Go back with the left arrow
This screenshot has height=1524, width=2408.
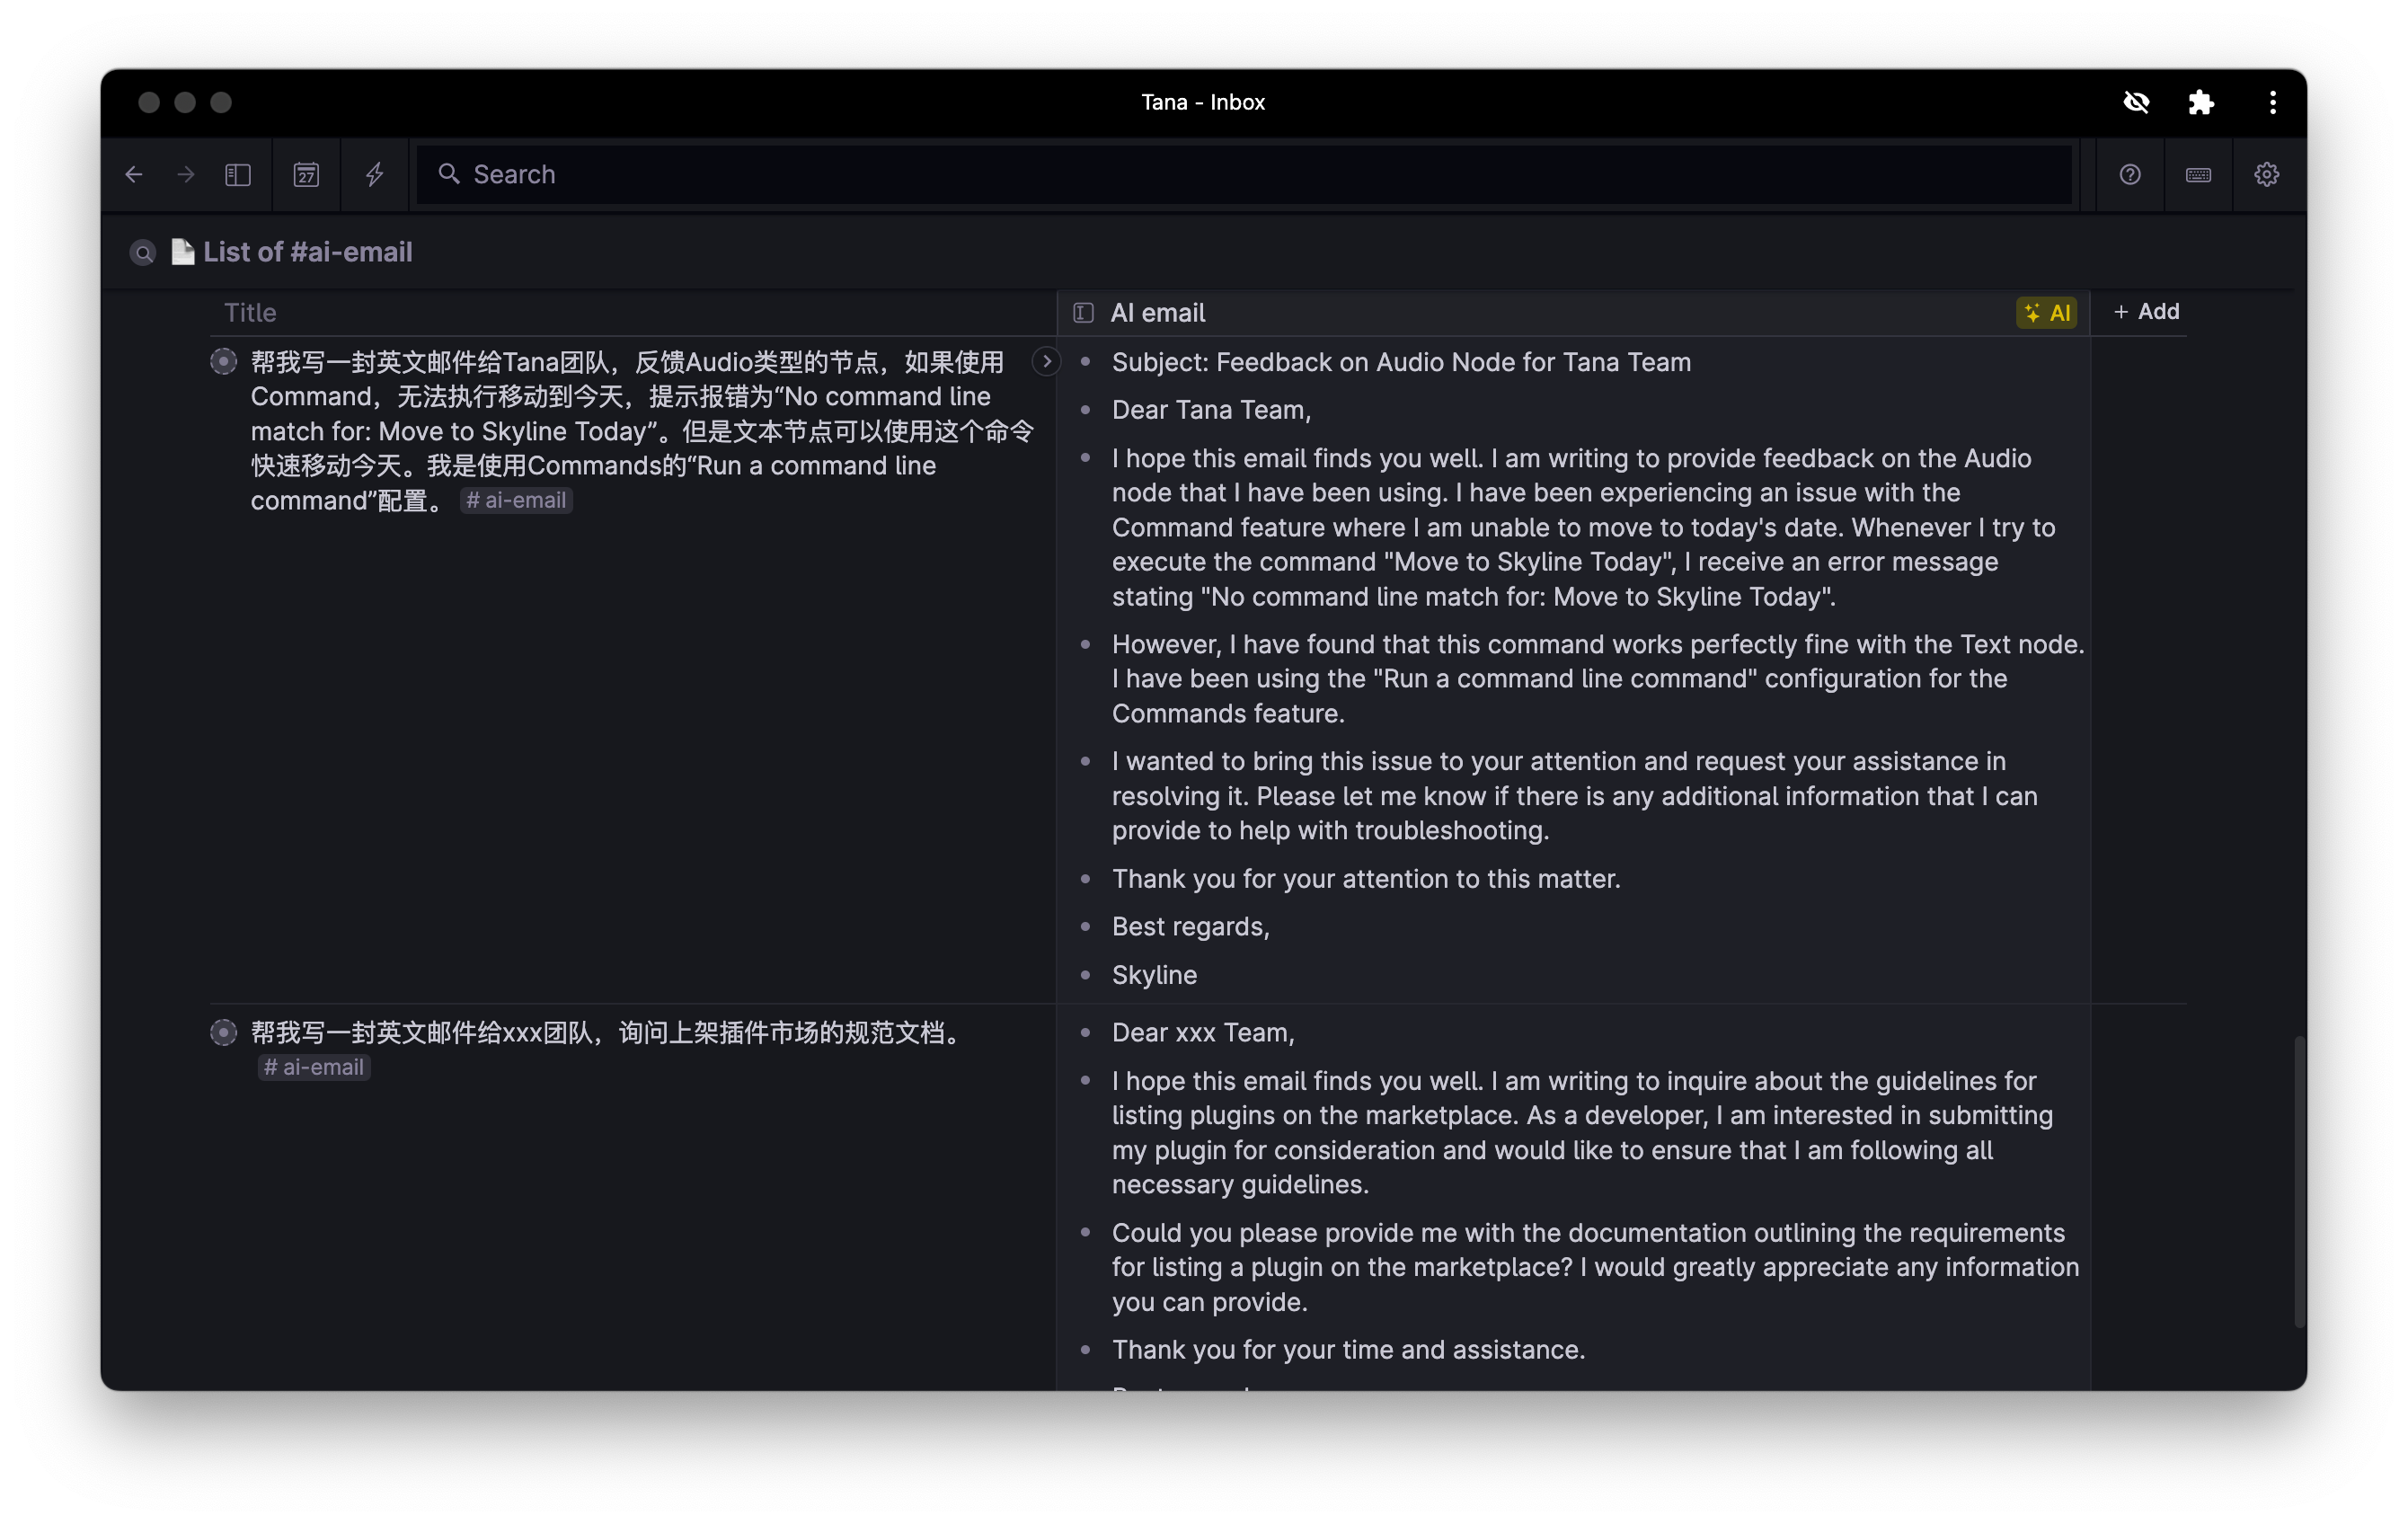[134, 174]
